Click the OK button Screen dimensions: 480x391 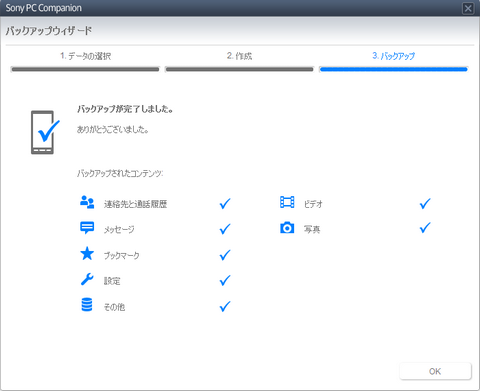tap(435, 371)
